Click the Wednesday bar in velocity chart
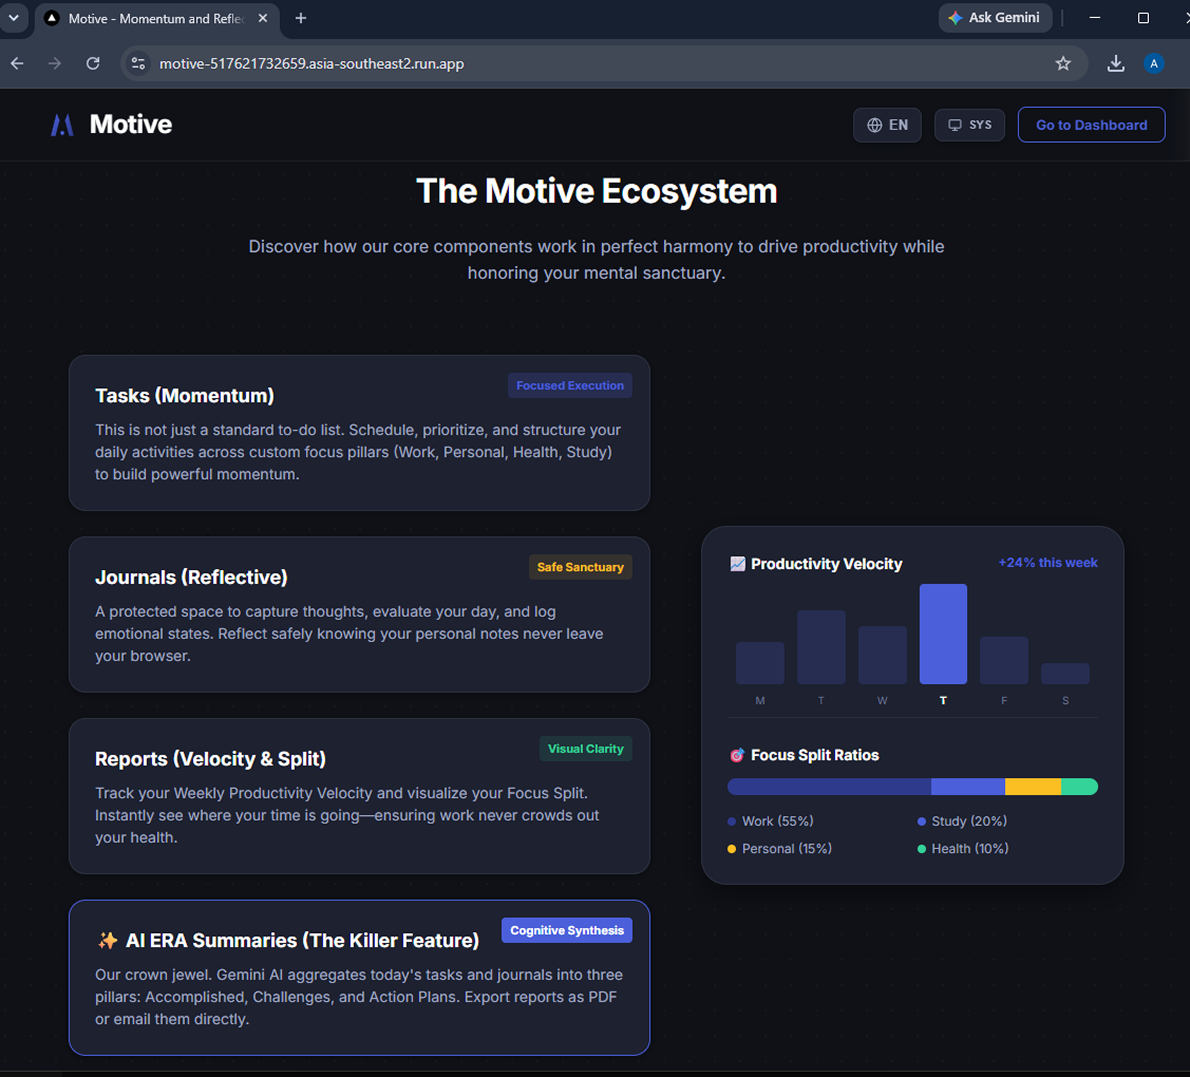Image resolution: width=1190 pixels, height=1077 pixels. point(882,655)
